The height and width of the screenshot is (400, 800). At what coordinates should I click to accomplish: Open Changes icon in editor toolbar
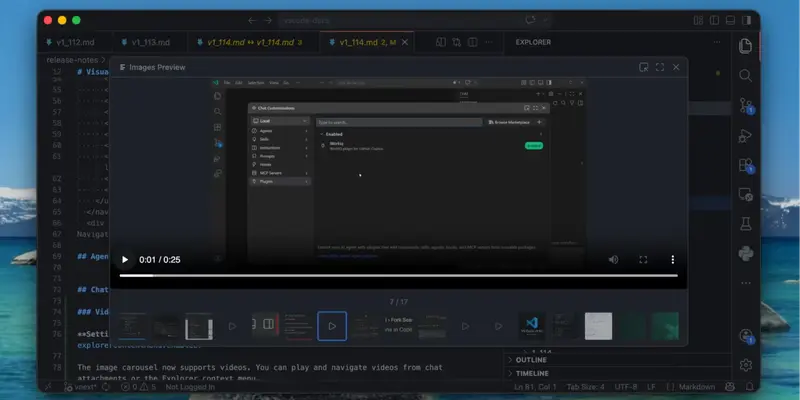(457, 42)
